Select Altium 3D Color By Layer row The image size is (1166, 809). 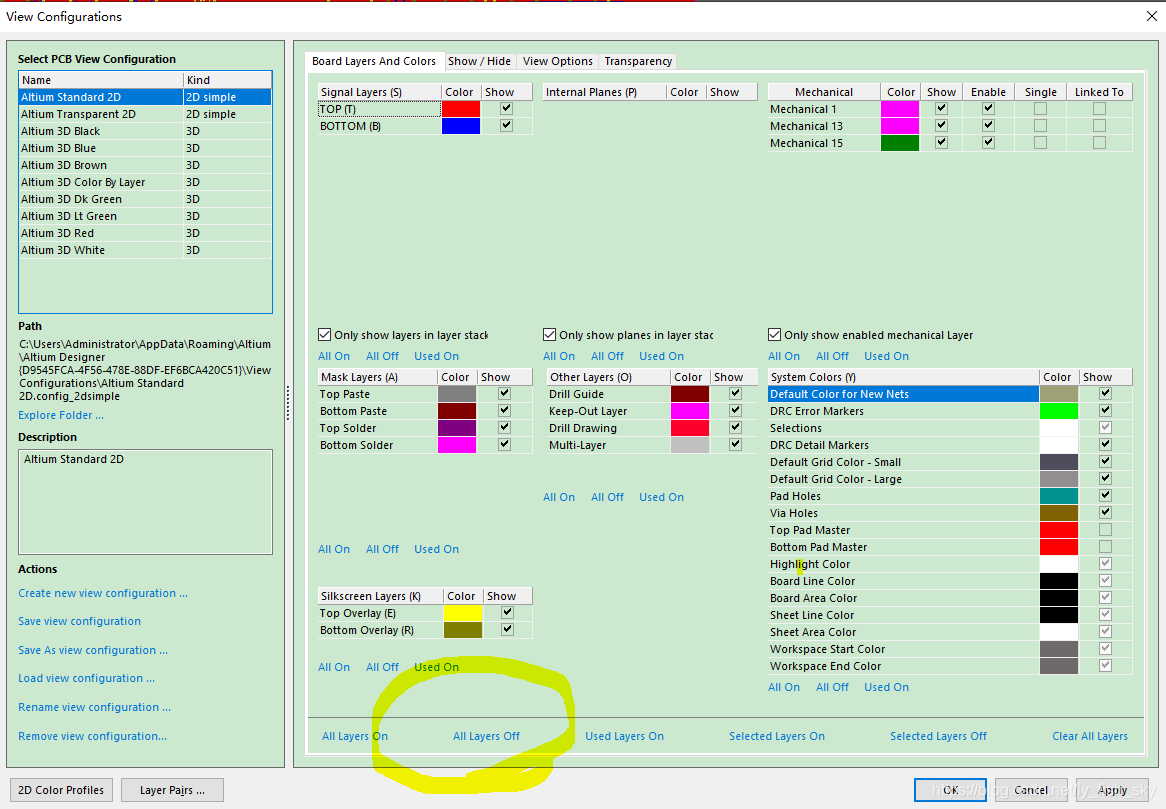pos(145,182)
